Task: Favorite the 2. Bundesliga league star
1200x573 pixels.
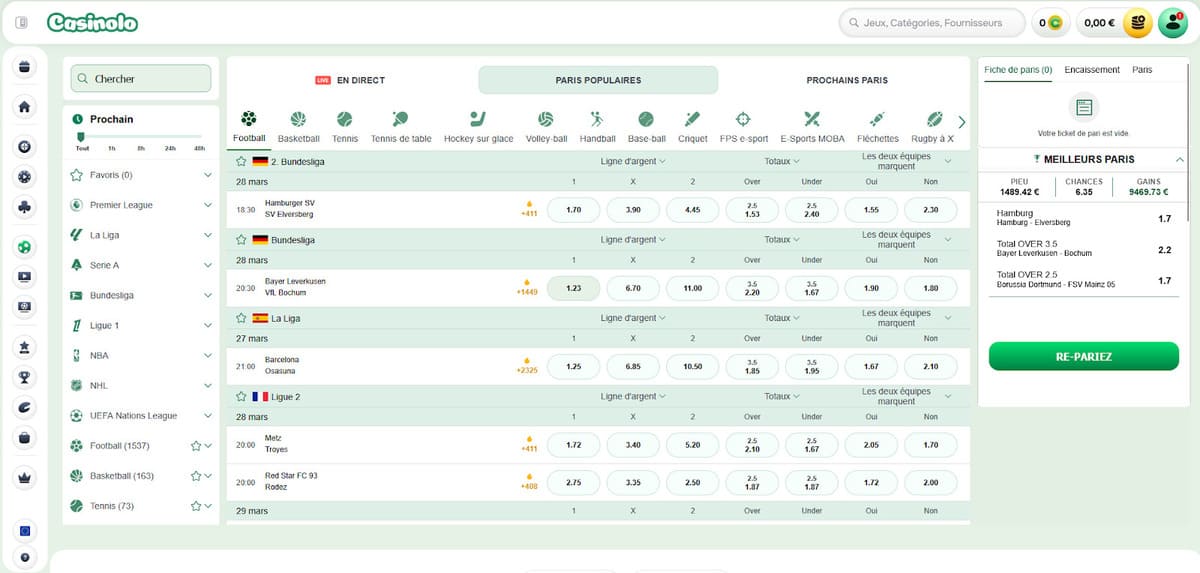Action: pos(241,161)
